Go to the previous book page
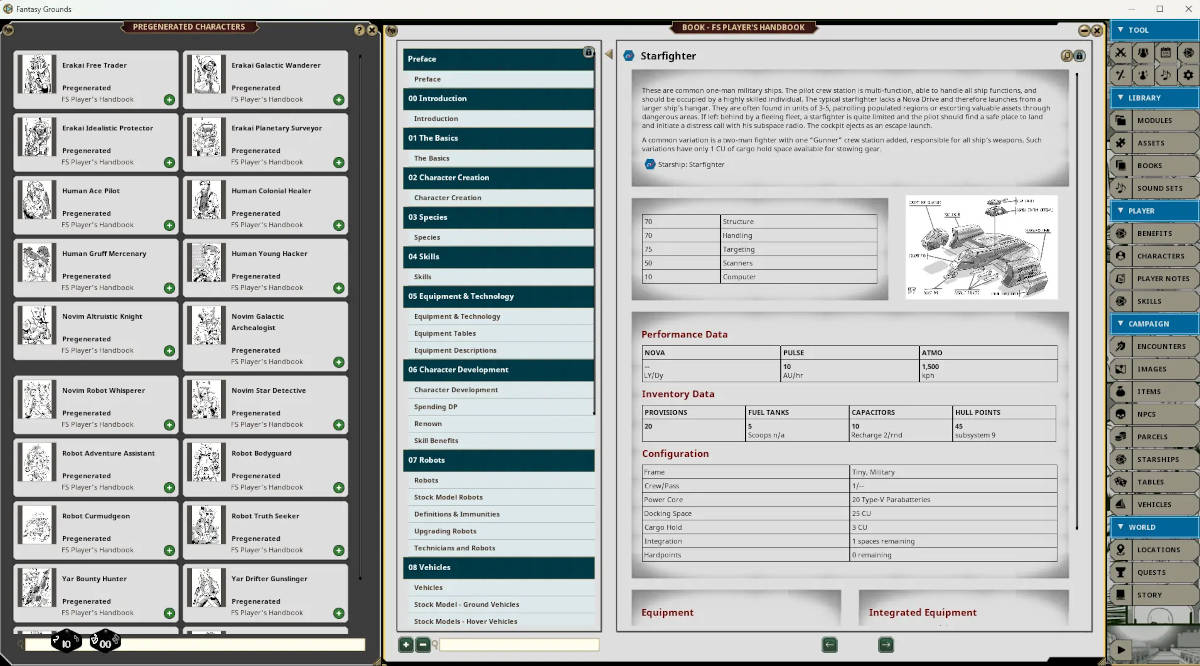Image resolution: width=1200 pixels, height=666 pixels. coord(829,645)
